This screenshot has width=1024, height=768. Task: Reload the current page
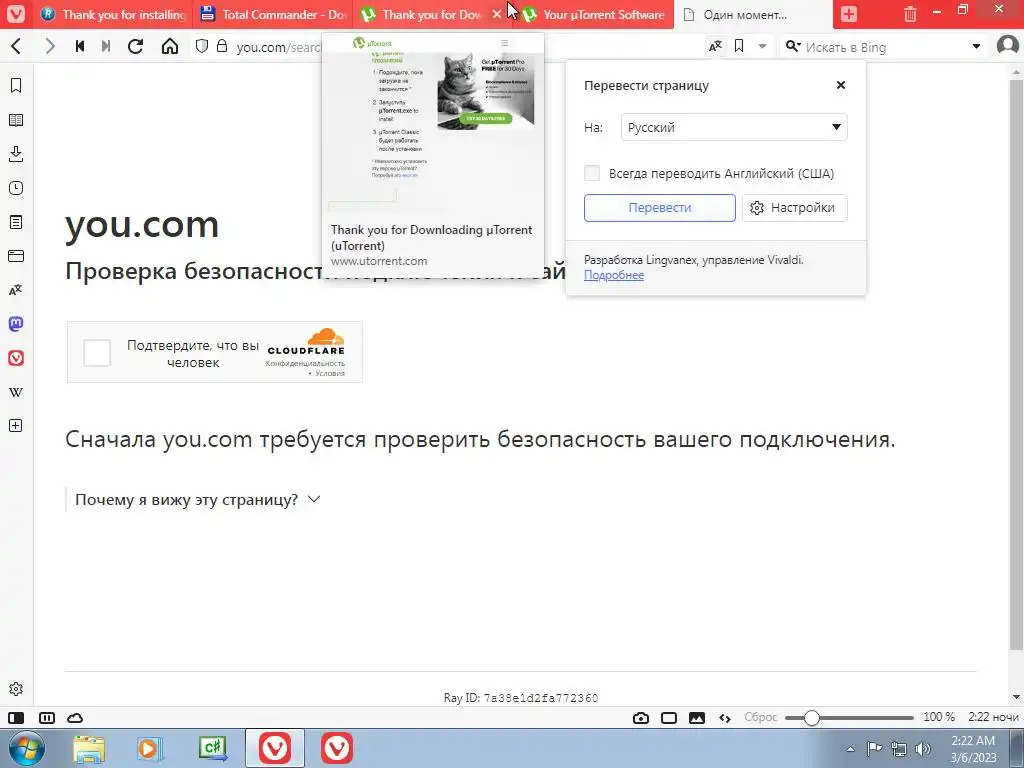coord(136,46)
